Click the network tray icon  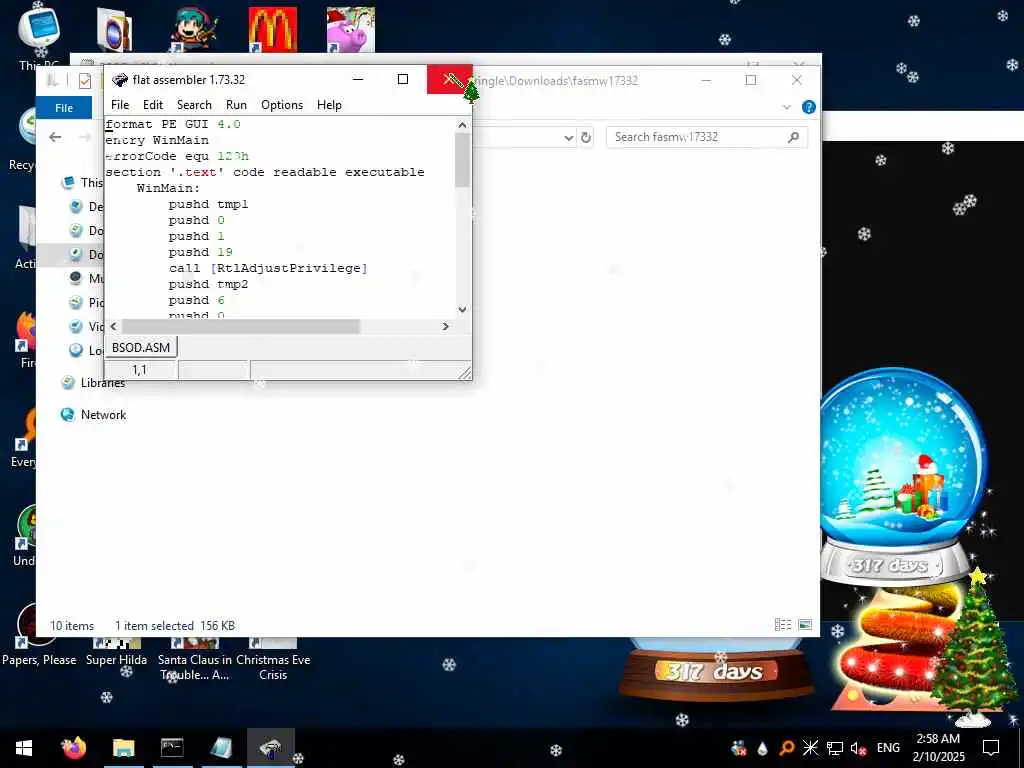coord(835,748)
